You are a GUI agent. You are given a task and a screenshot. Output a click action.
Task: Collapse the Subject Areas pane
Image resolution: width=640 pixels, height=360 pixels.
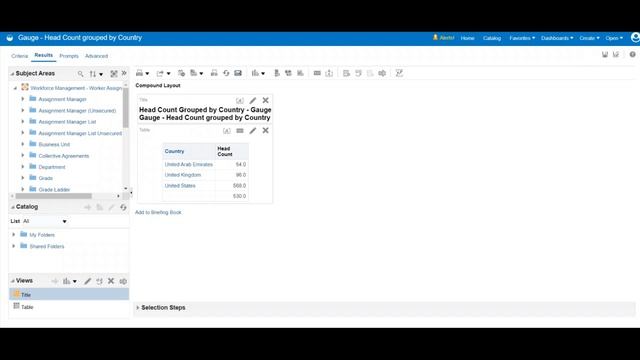tap(12, 73)
